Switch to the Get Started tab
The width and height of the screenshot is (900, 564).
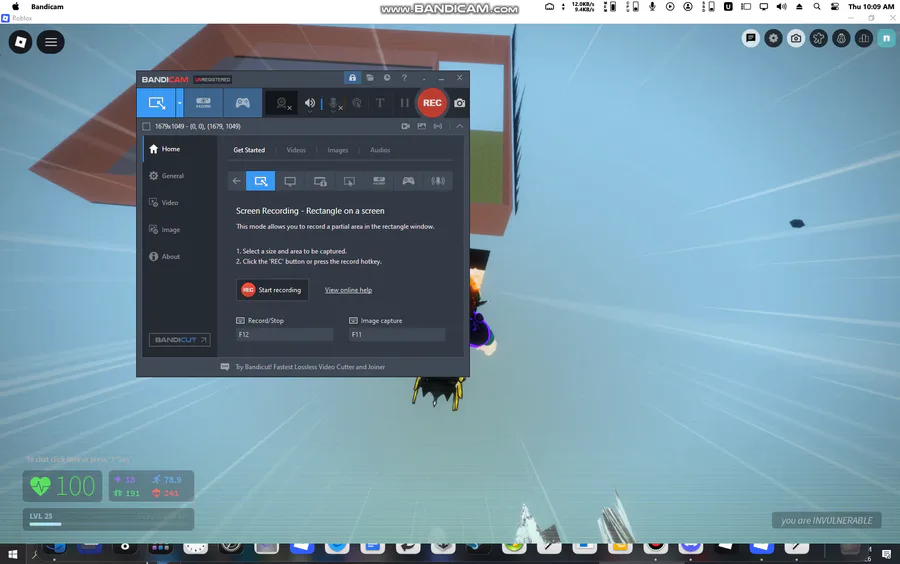(249, 150)
